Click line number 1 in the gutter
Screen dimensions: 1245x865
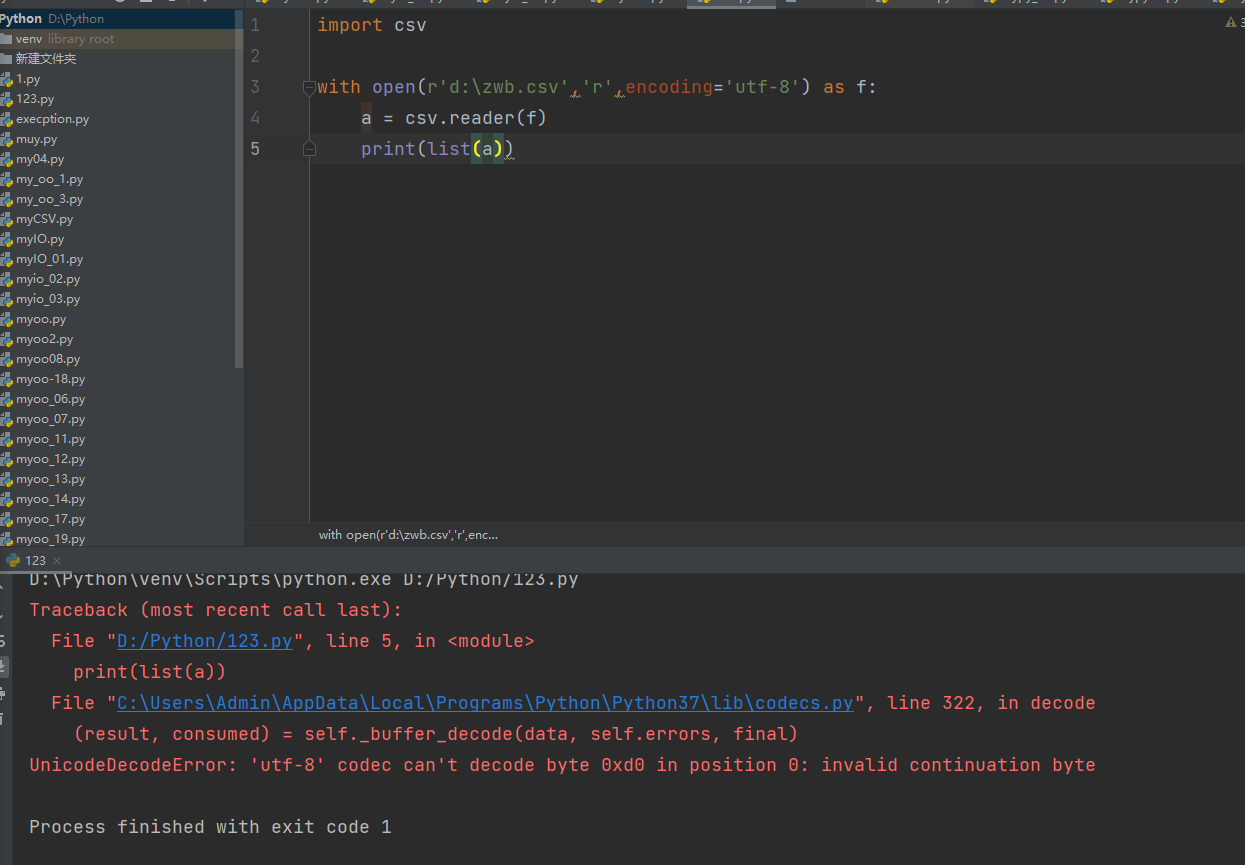click(x=255, y=25)
